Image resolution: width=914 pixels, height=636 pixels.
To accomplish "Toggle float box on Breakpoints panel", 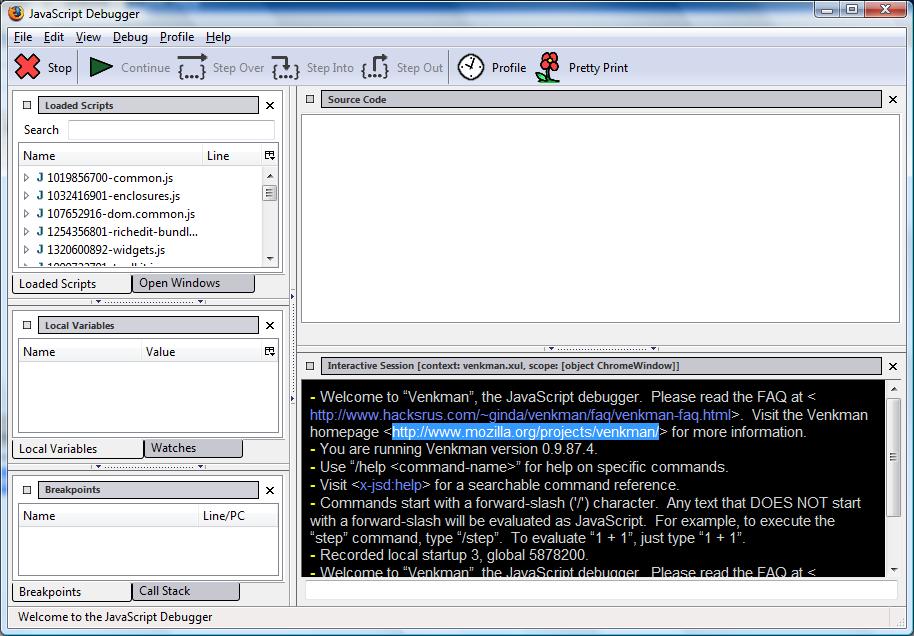I will (27, 490).
